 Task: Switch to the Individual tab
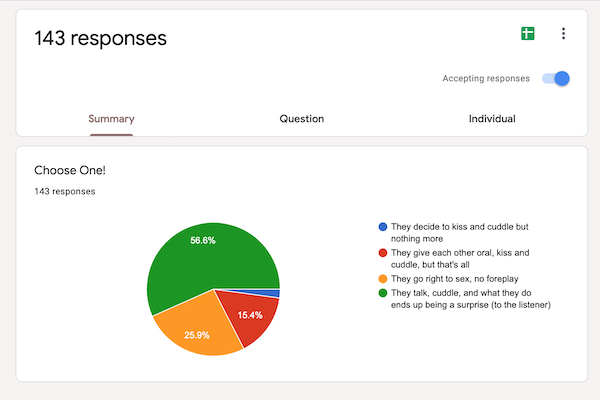492,119
